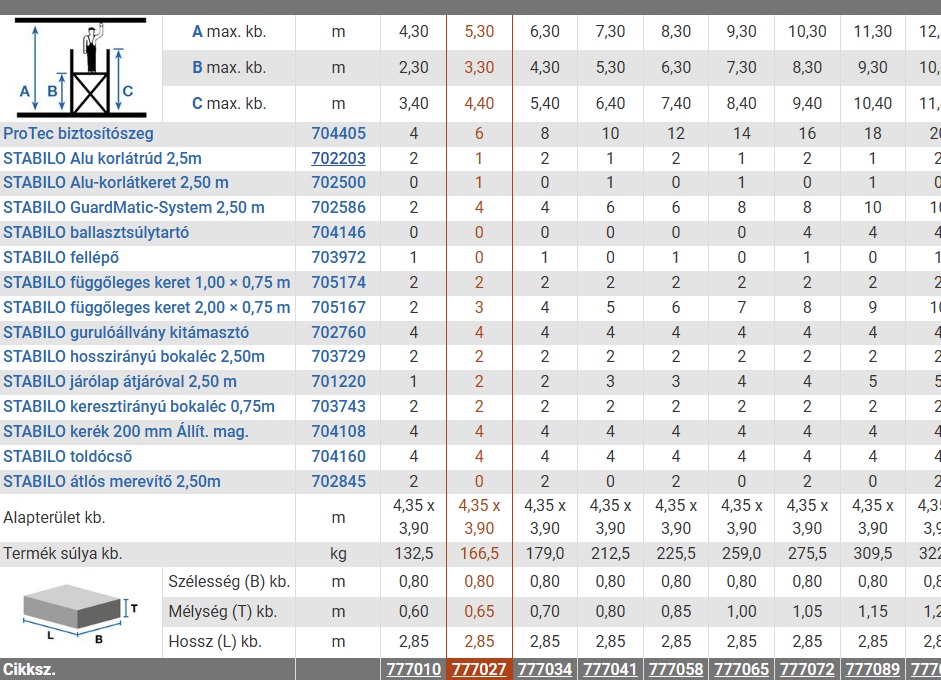The height and width of the screenshot is (680, 941).
Task: Select the 'B max. kb.' row label
Action: 229,67
